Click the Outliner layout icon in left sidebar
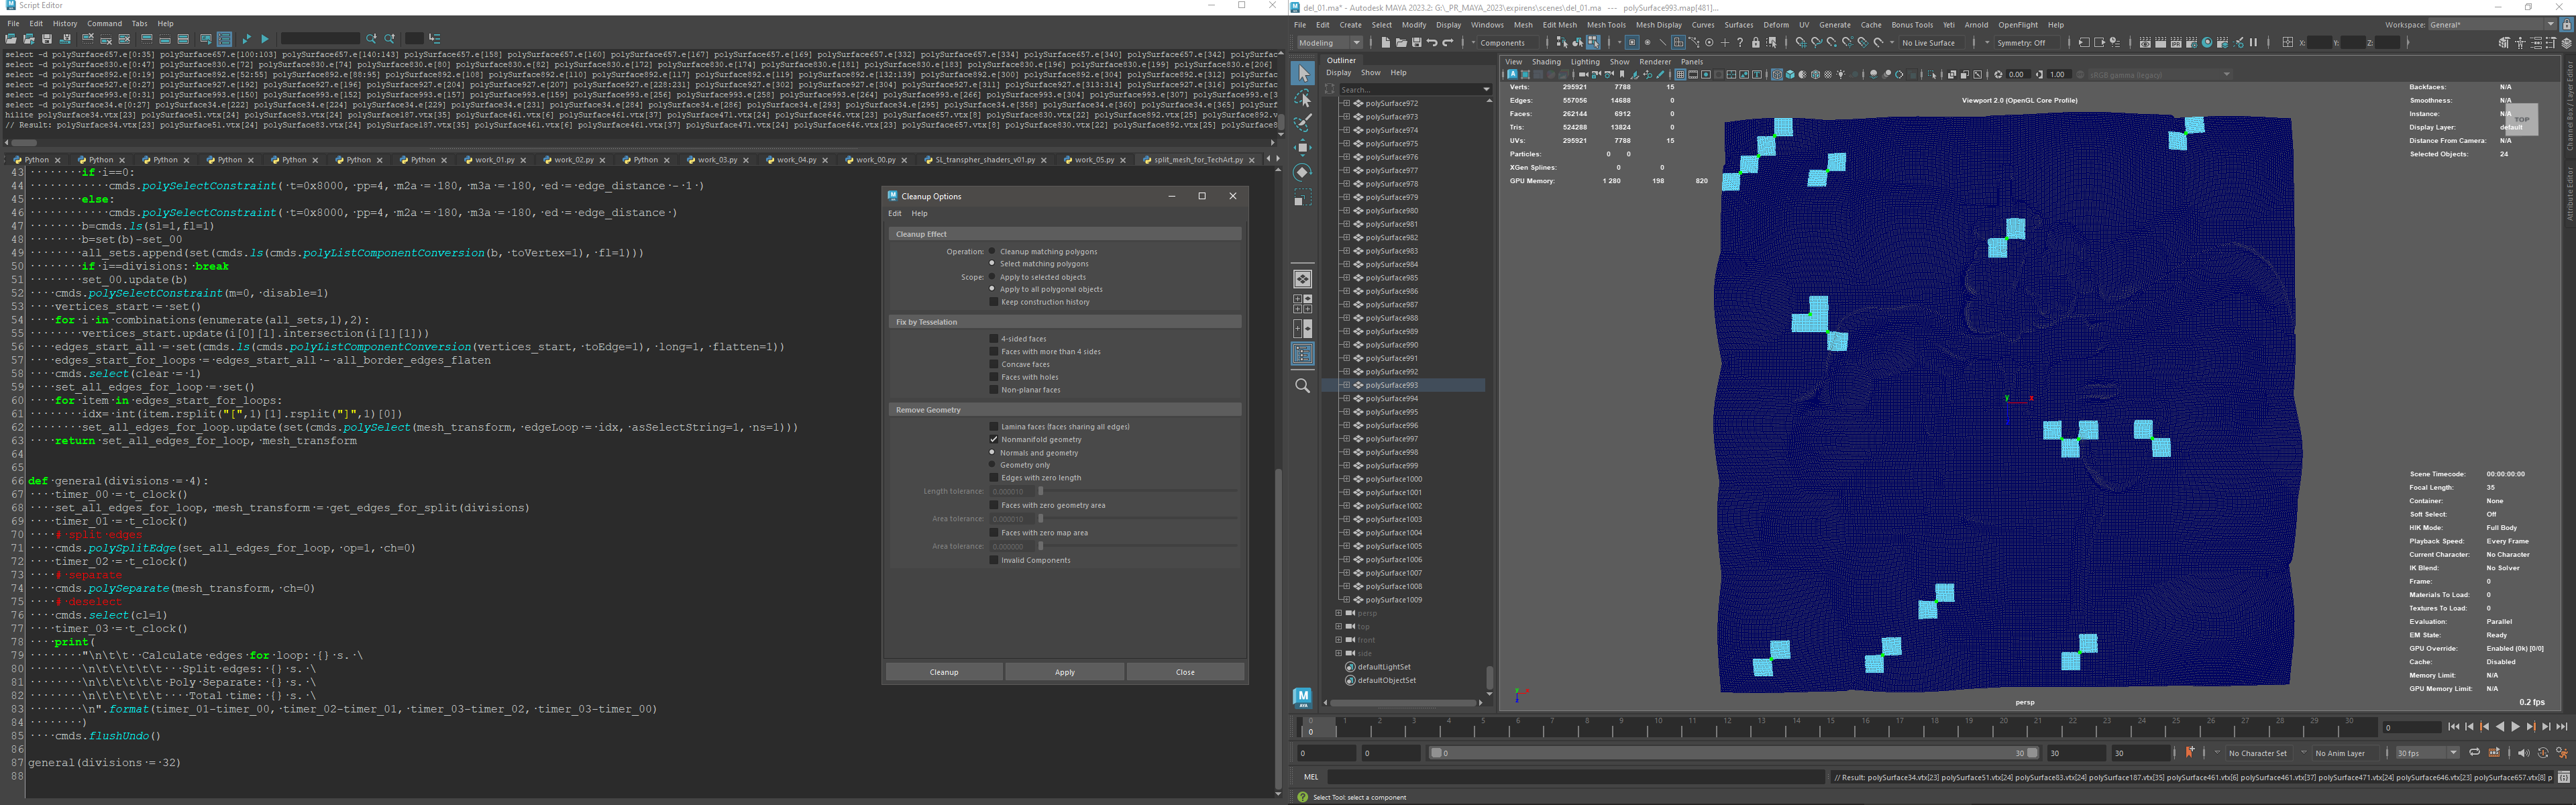 (1302, 353)
